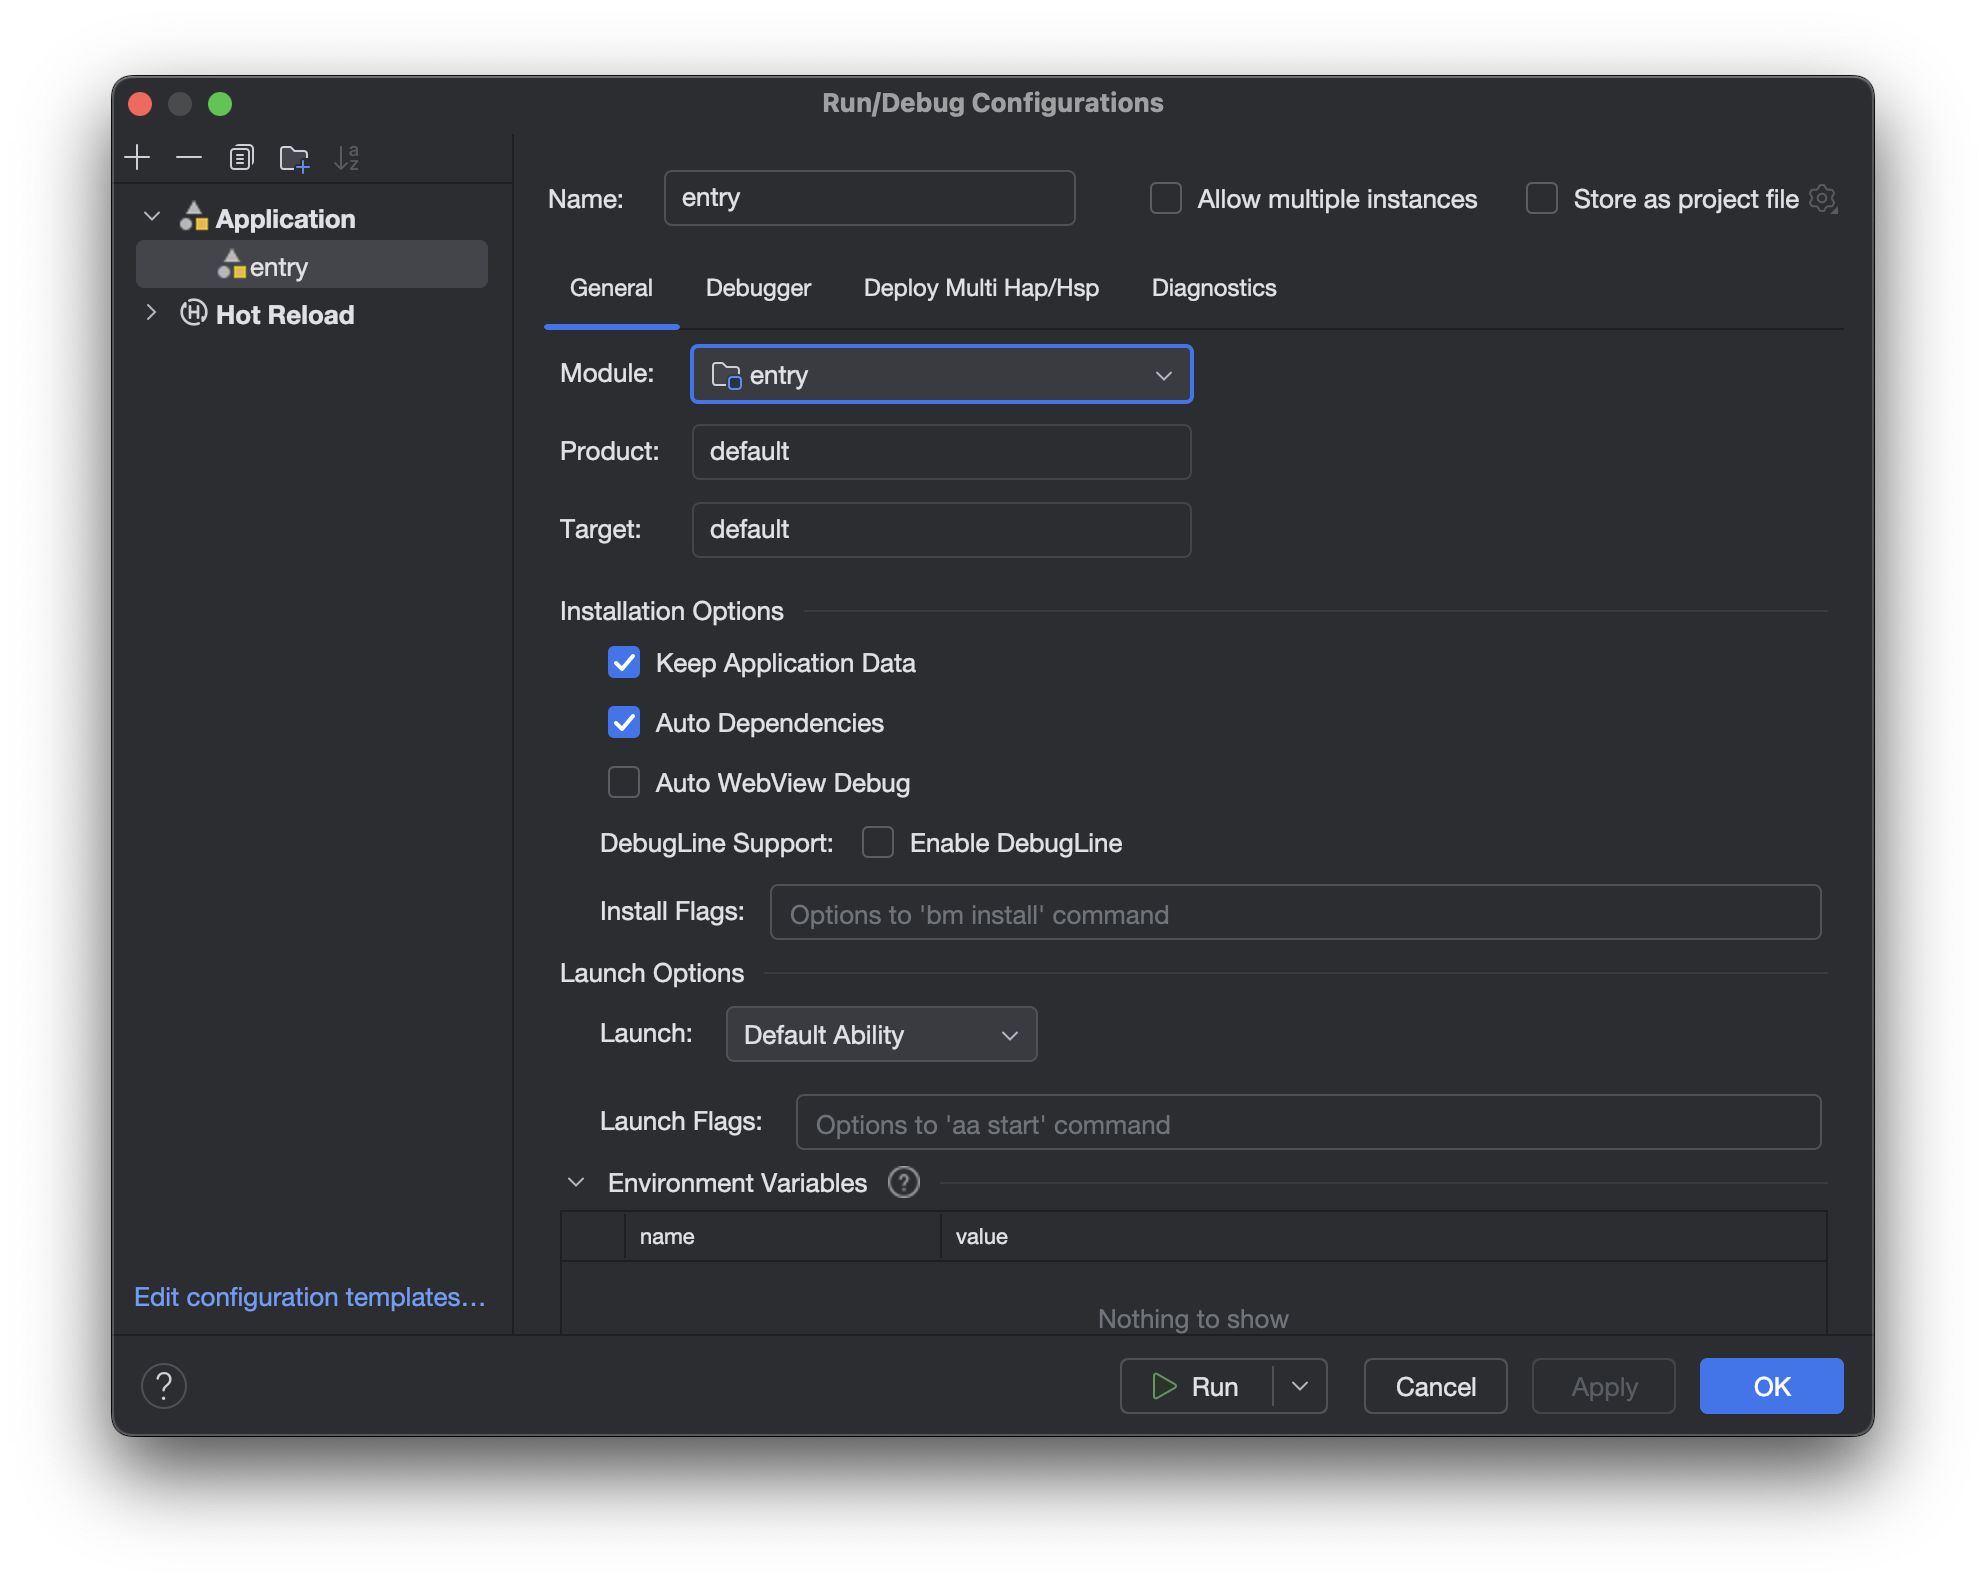
Task: Click the Cancel button
Action: [x=1435, y=1386]
